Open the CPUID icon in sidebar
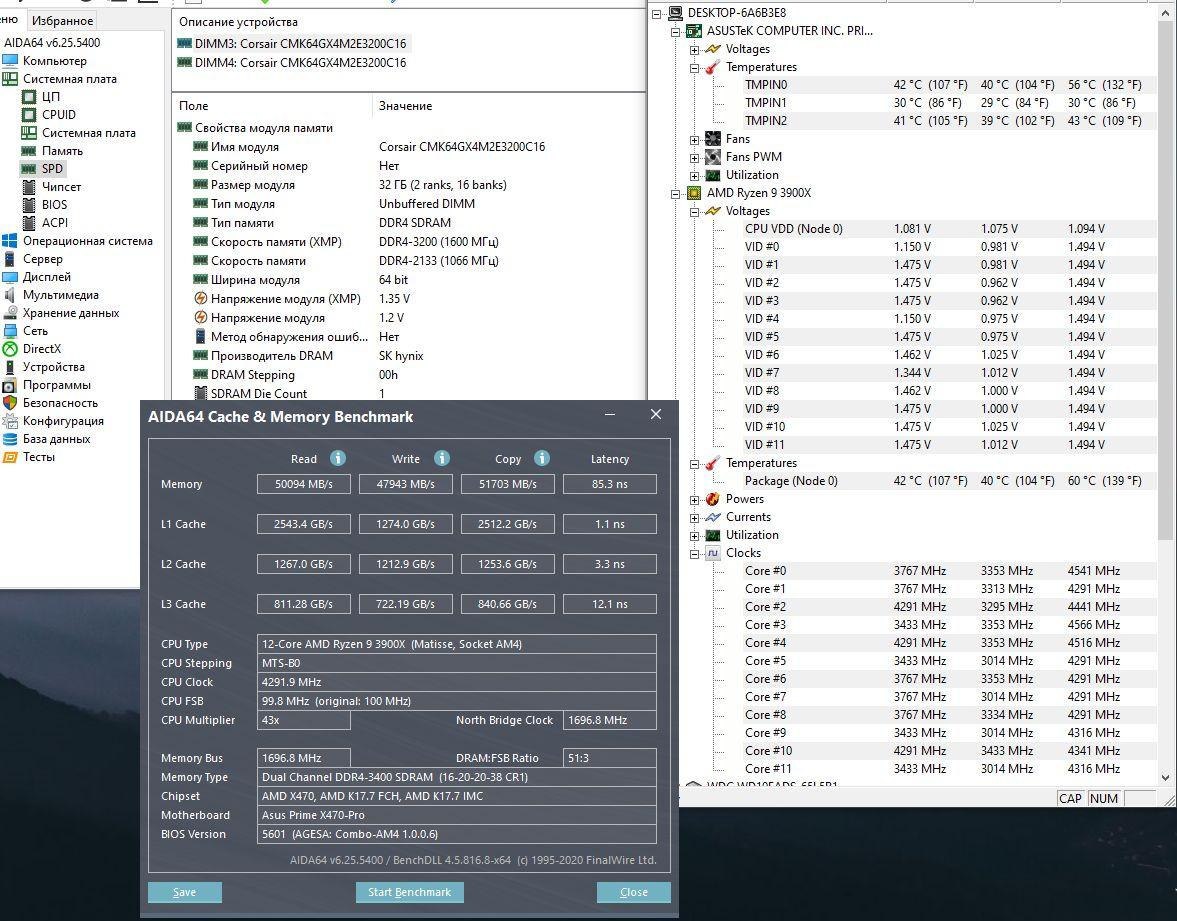The image size is (1177, 921). click(x=29, y=115)
